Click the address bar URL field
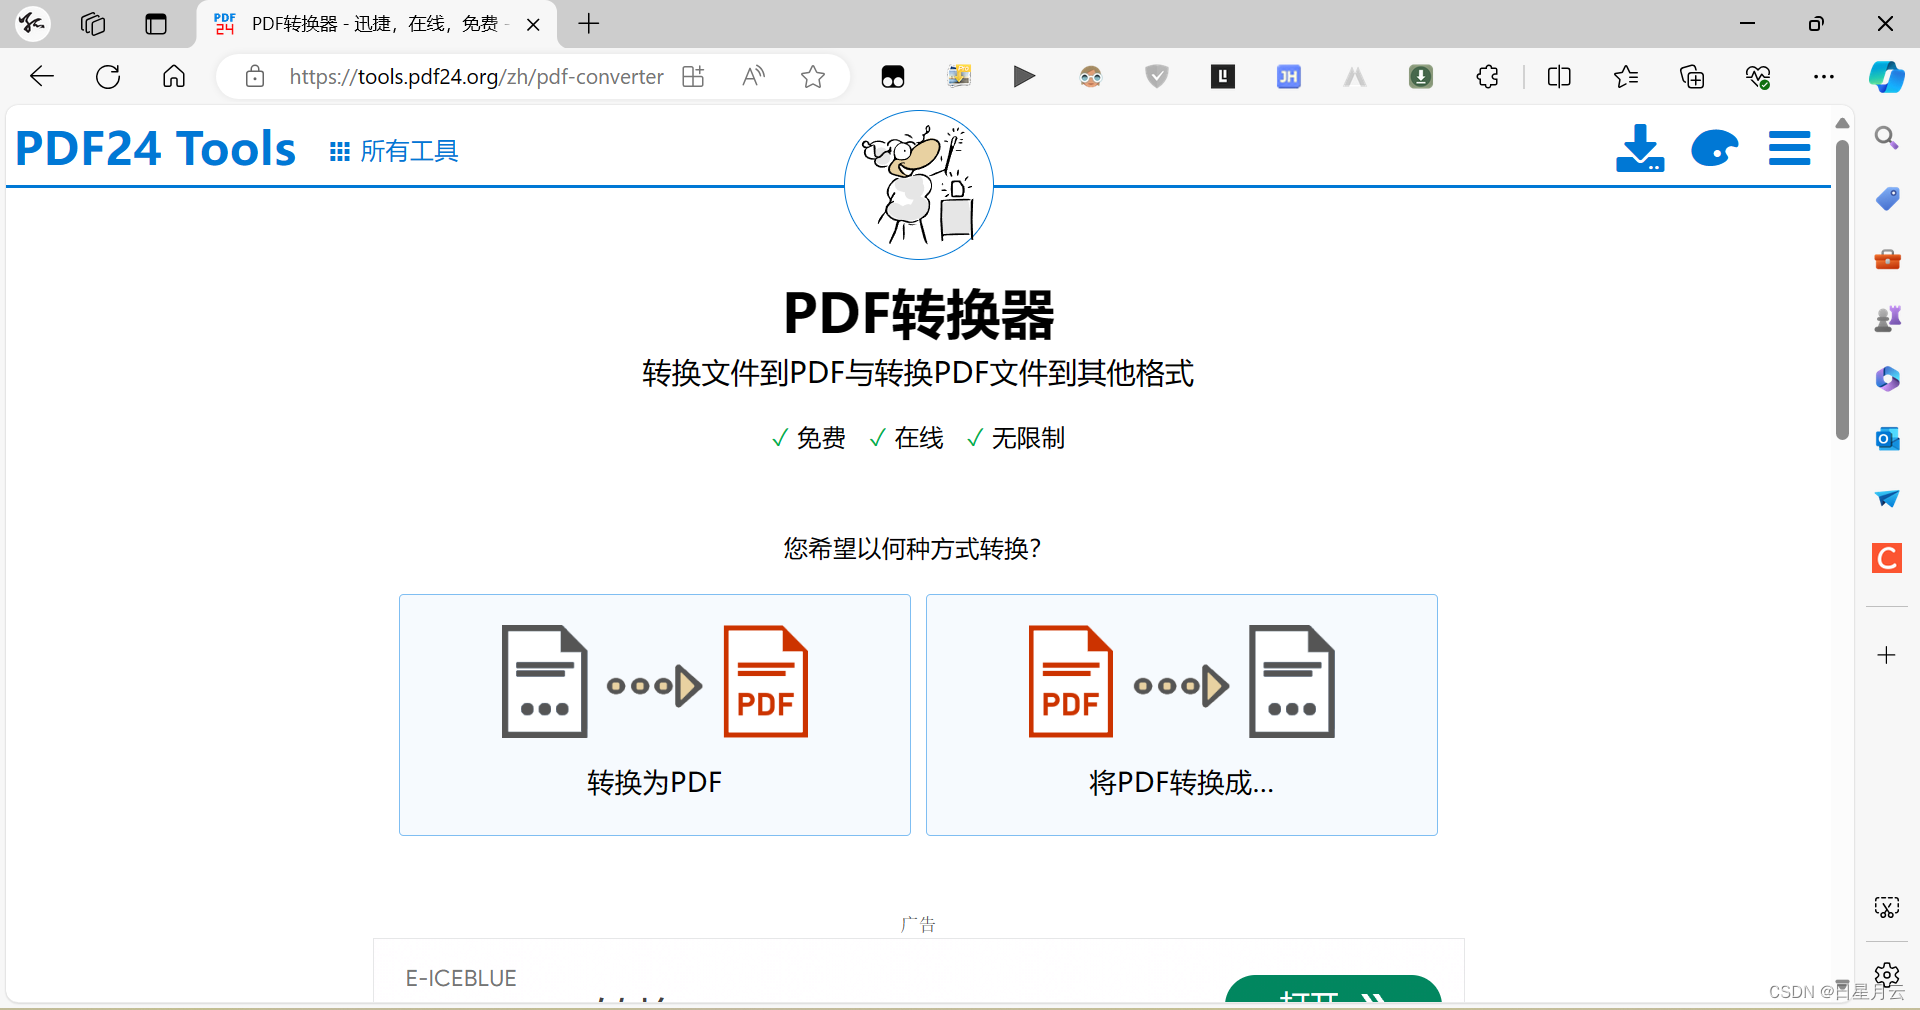The height and width of the screenshot is (1010, 1920). tap(476, 77)
